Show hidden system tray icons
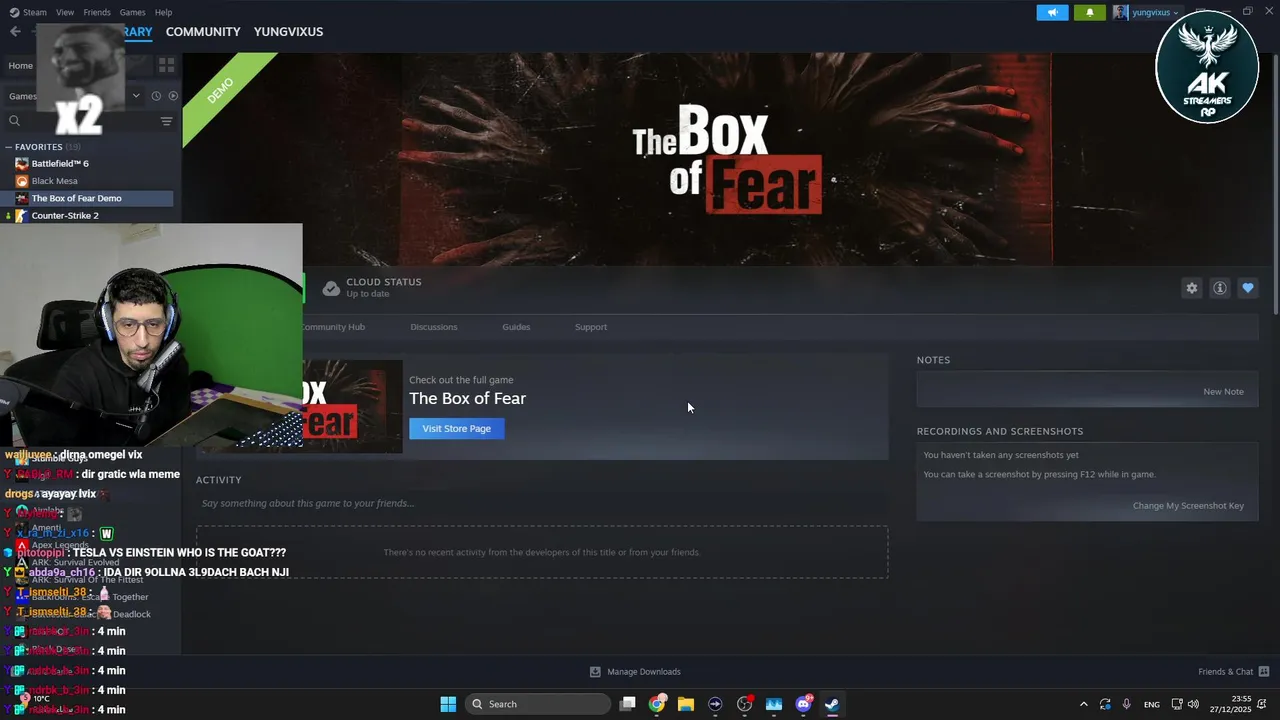 [1083, 704]
